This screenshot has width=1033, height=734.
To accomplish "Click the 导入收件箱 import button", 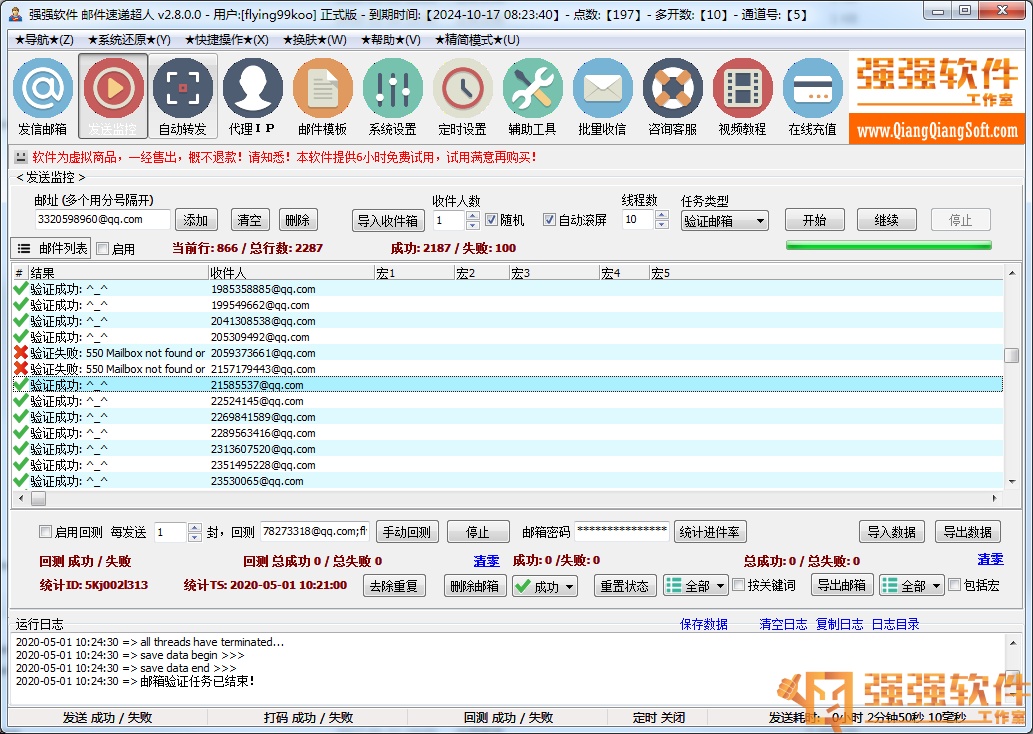I will click(x=388, y=221).
